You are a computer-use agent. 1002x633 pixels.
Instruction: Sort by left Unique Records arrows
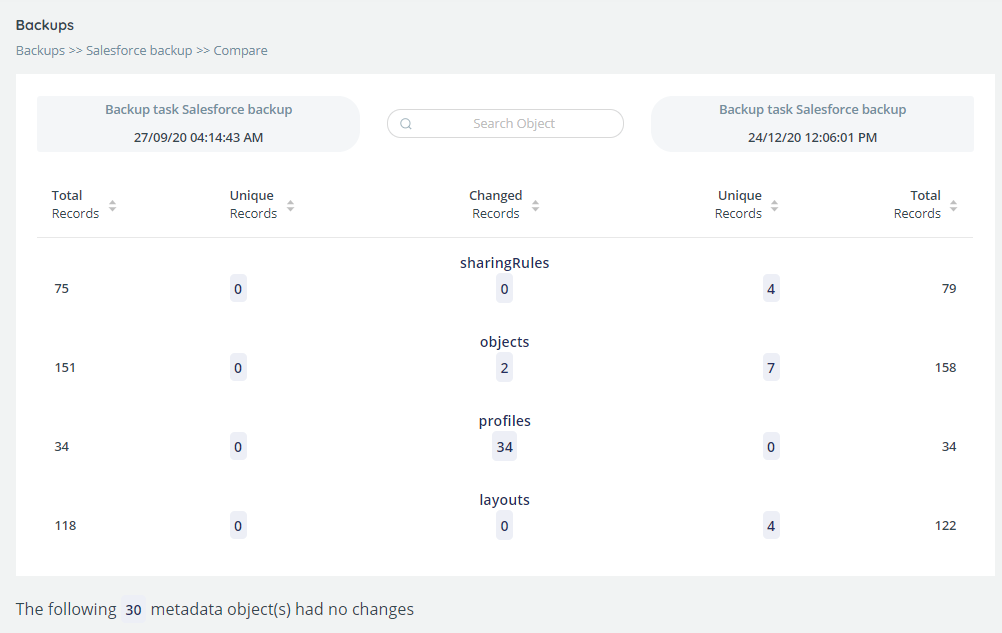click(x=291, y=206)
